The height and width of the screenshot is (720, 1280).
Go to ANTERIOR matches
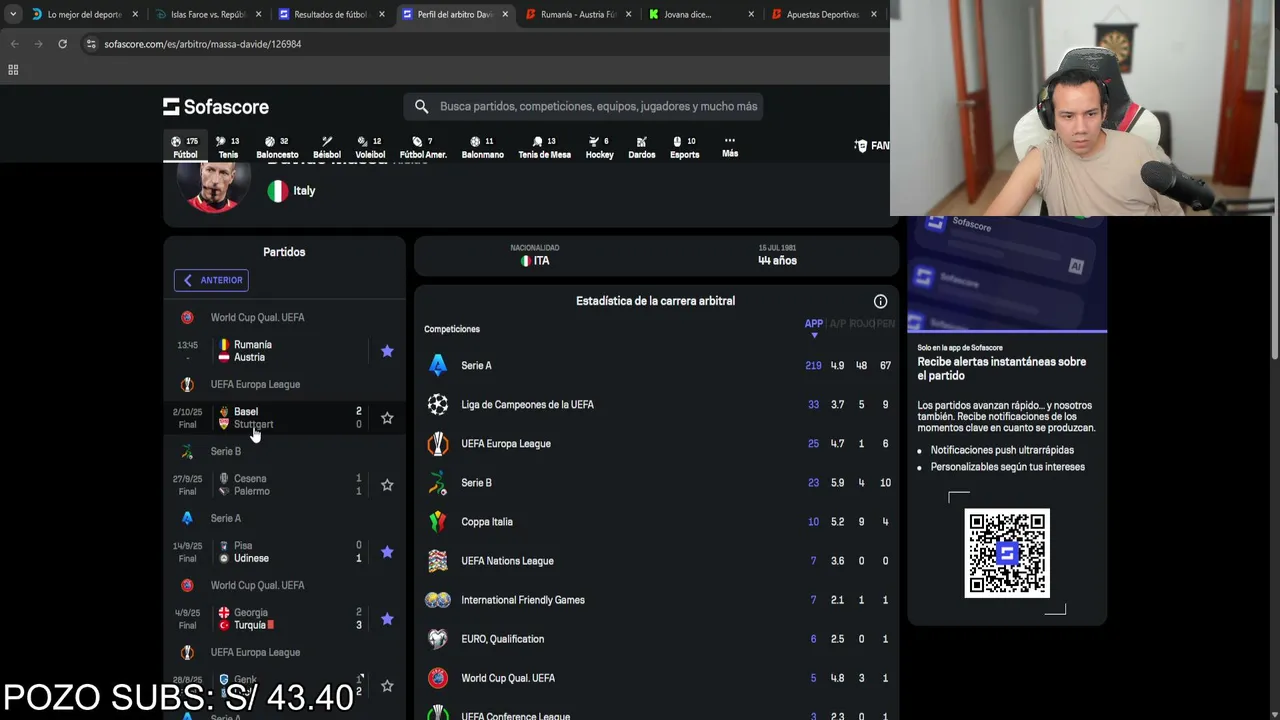(211, 280)
